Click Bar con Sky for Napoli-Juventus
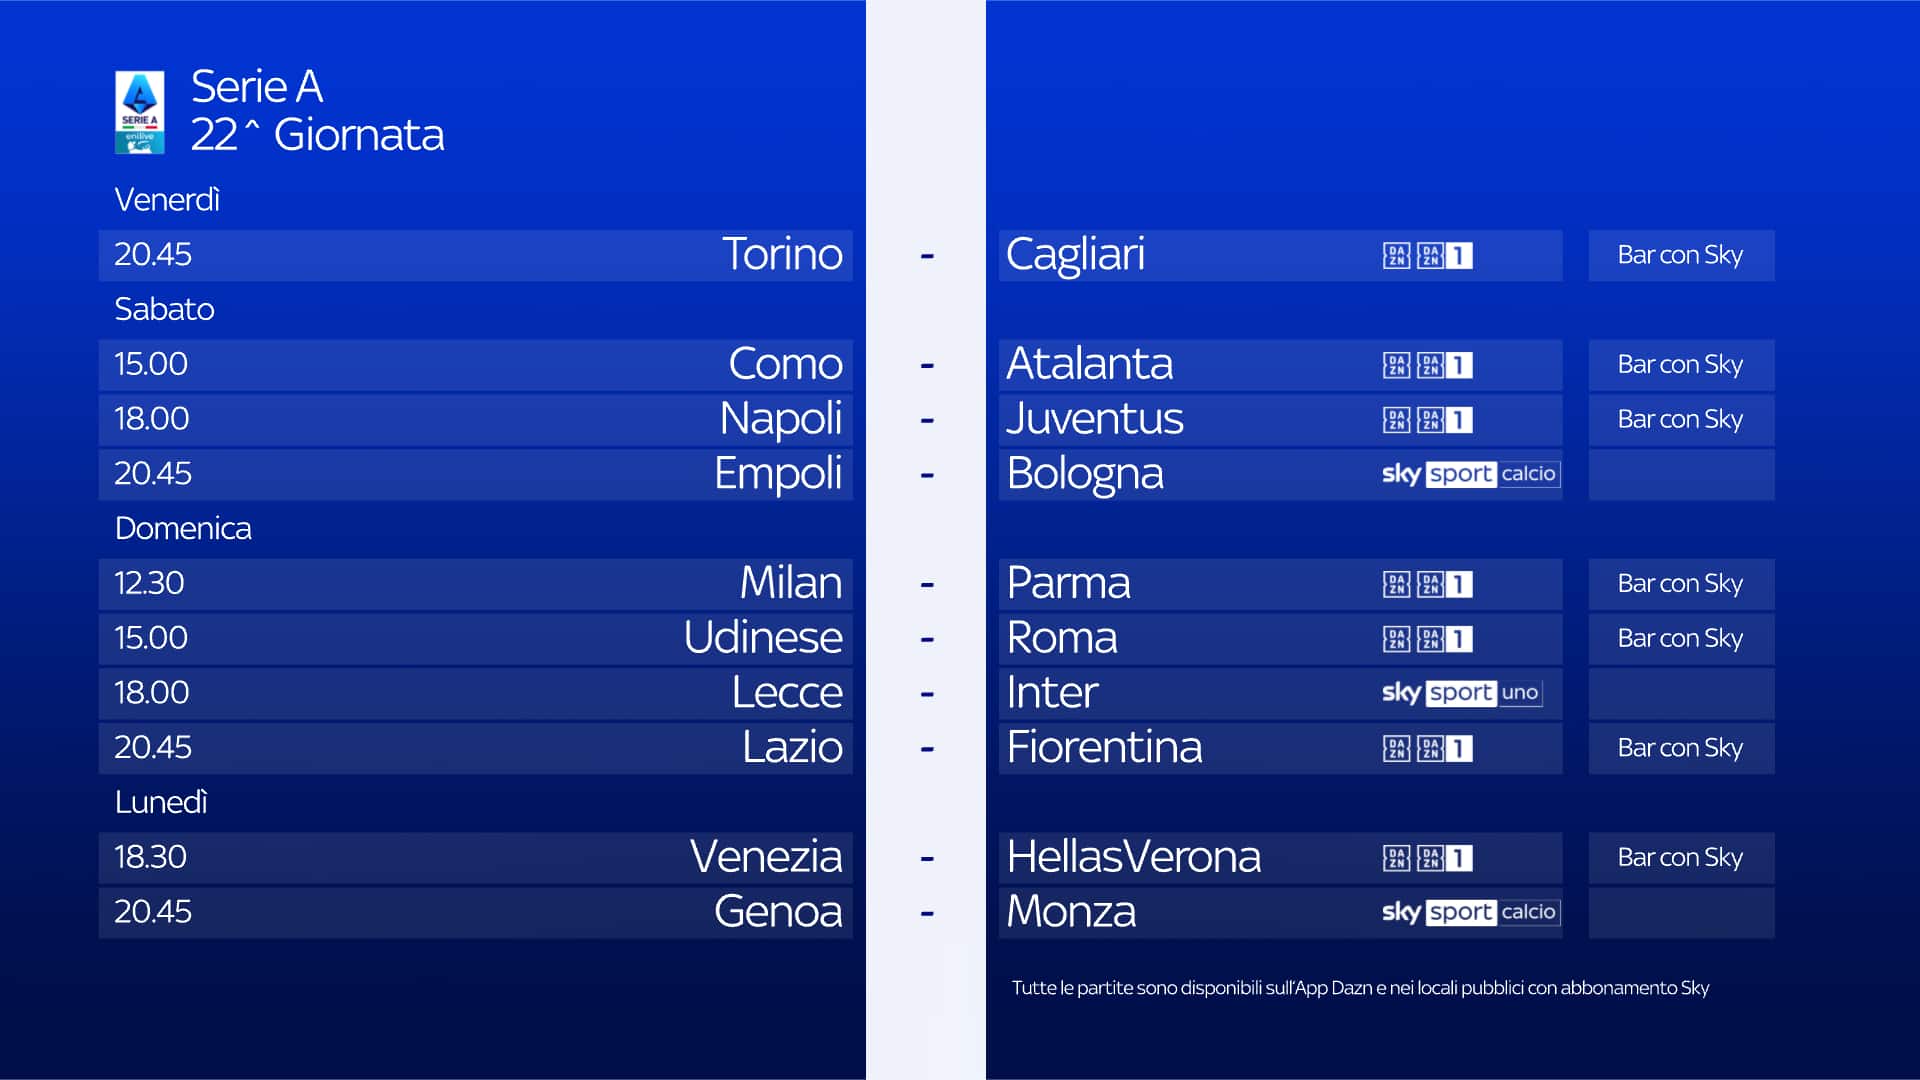 click(1680, 420)
